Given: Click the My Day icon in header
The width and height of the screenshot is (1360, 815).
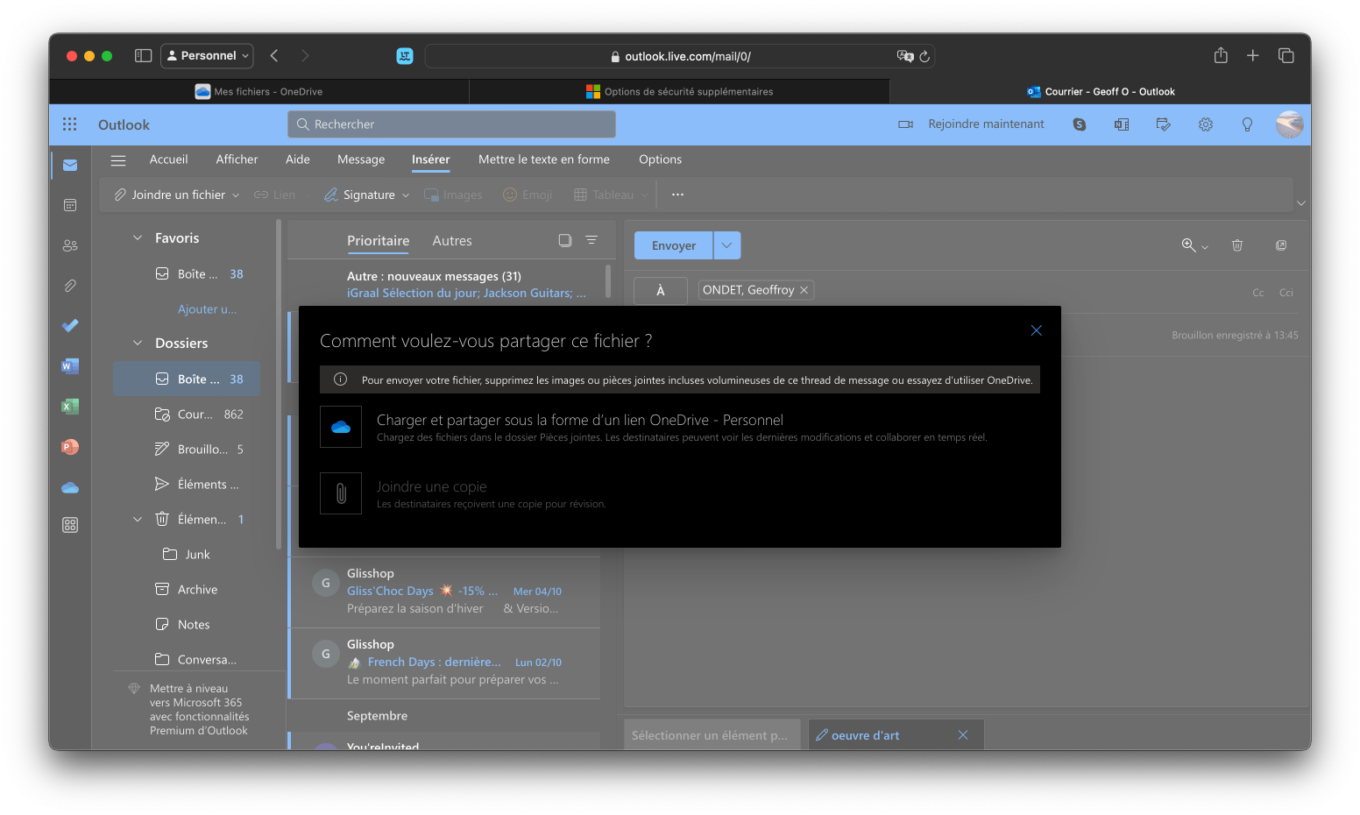Looking at the screenshot, I should [1163, 124].
